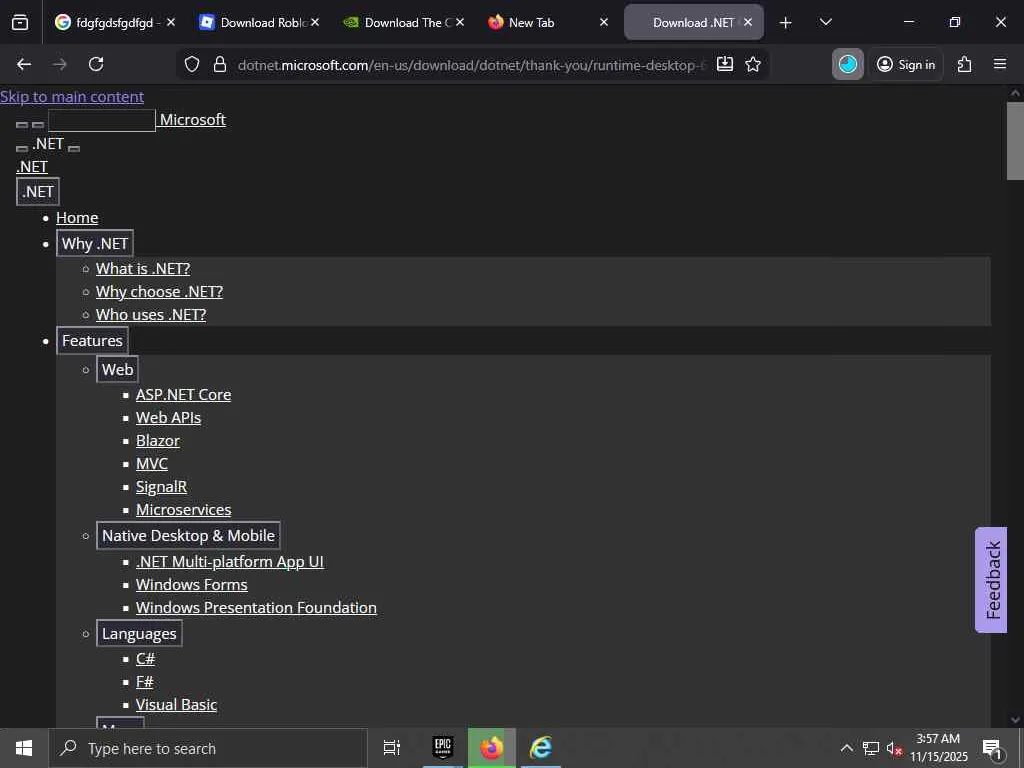This screenshot has width=1024, height=768.
Task: Close the Download .NET tab
Action: pyautogui.click(x=748, y=22)
